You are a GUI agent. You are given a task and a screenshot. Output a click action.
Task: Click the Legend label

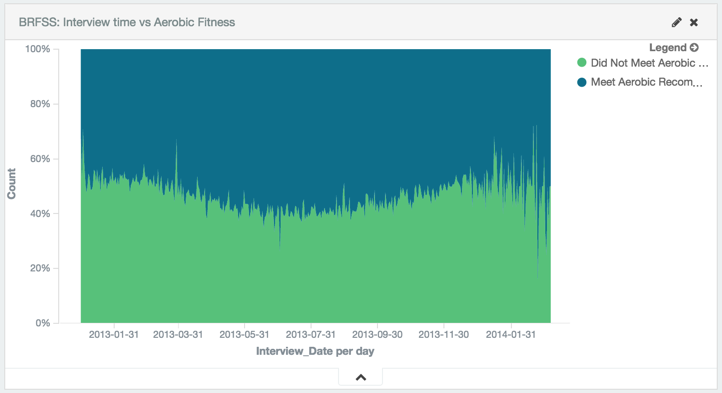668,47
